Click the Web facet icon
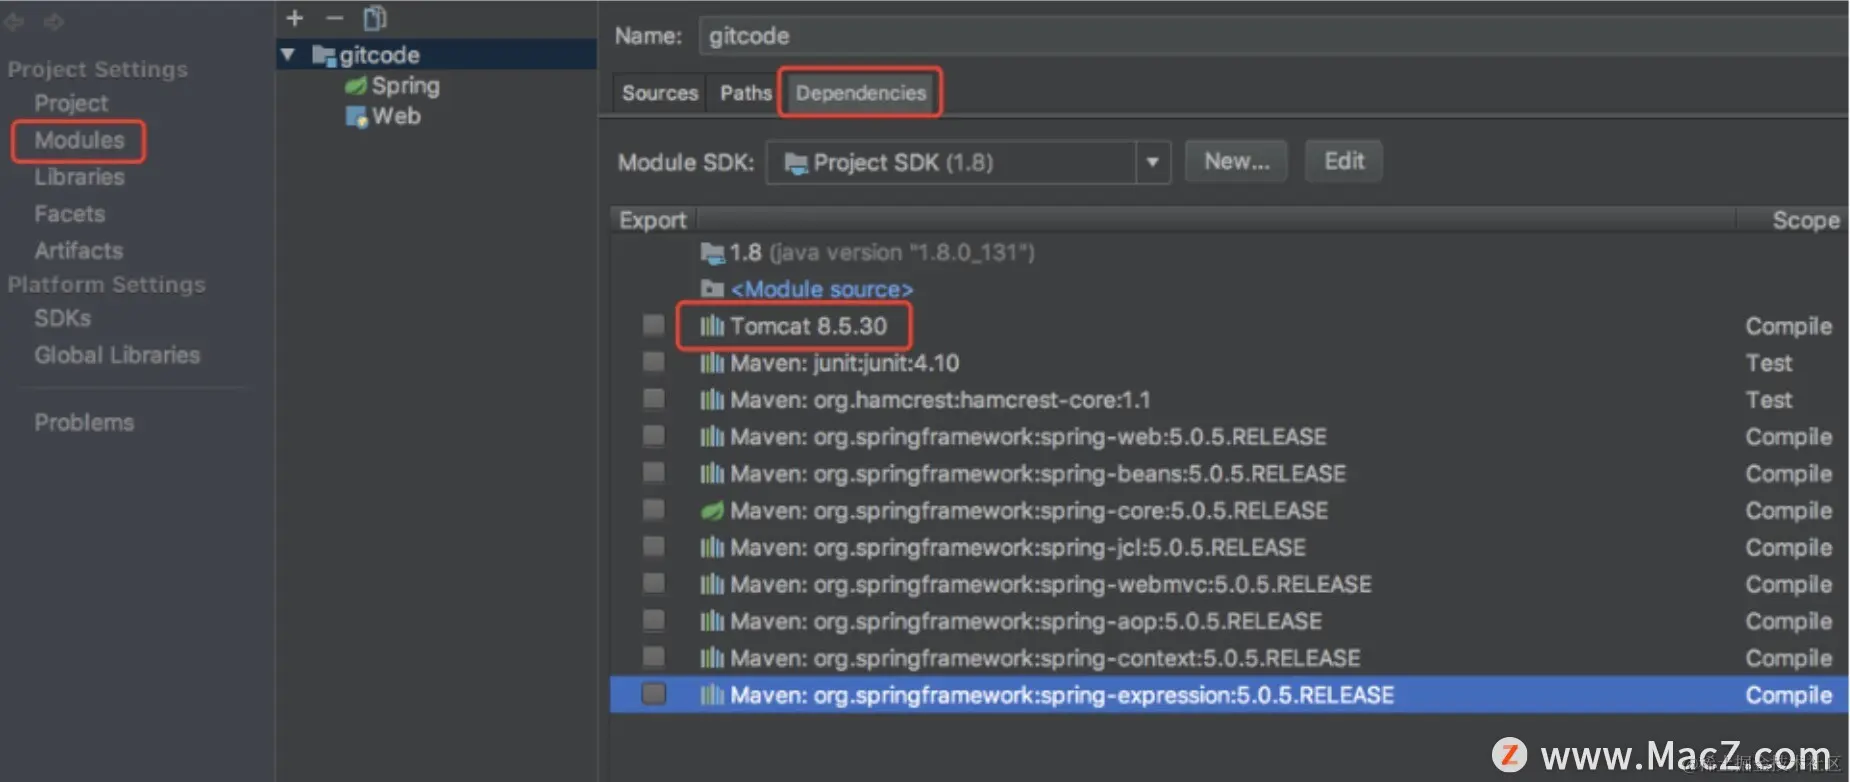Viewport: 1850px width, 782px height. click(356, 117)
